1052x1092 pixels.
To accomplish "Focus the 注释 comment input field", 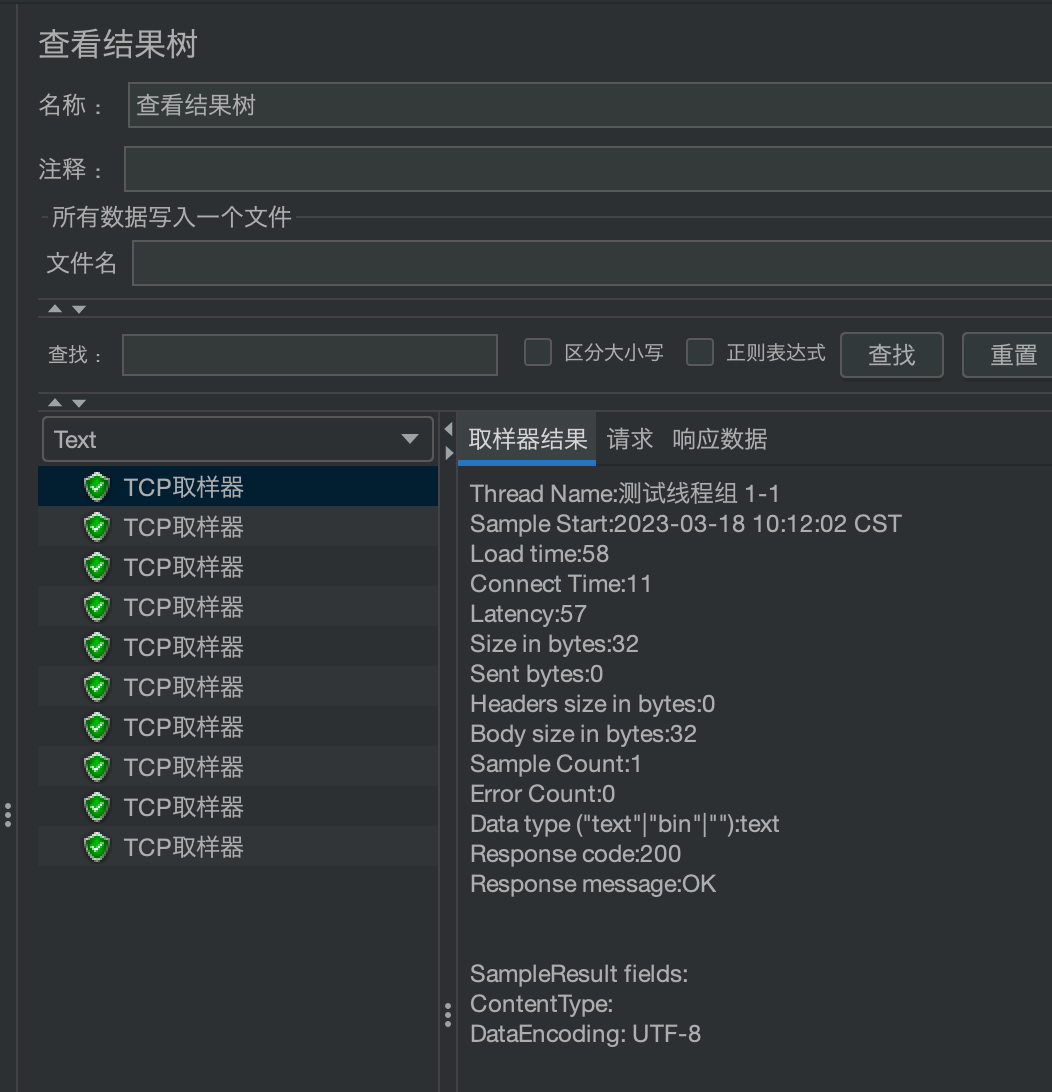I will (588, 169).
